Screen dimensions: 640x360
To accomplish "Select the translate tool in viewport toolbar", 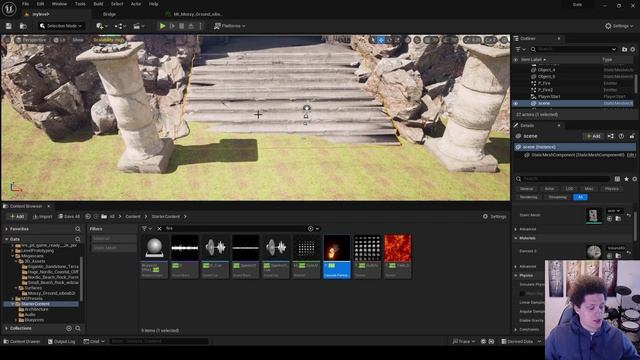I will (381, 40).
